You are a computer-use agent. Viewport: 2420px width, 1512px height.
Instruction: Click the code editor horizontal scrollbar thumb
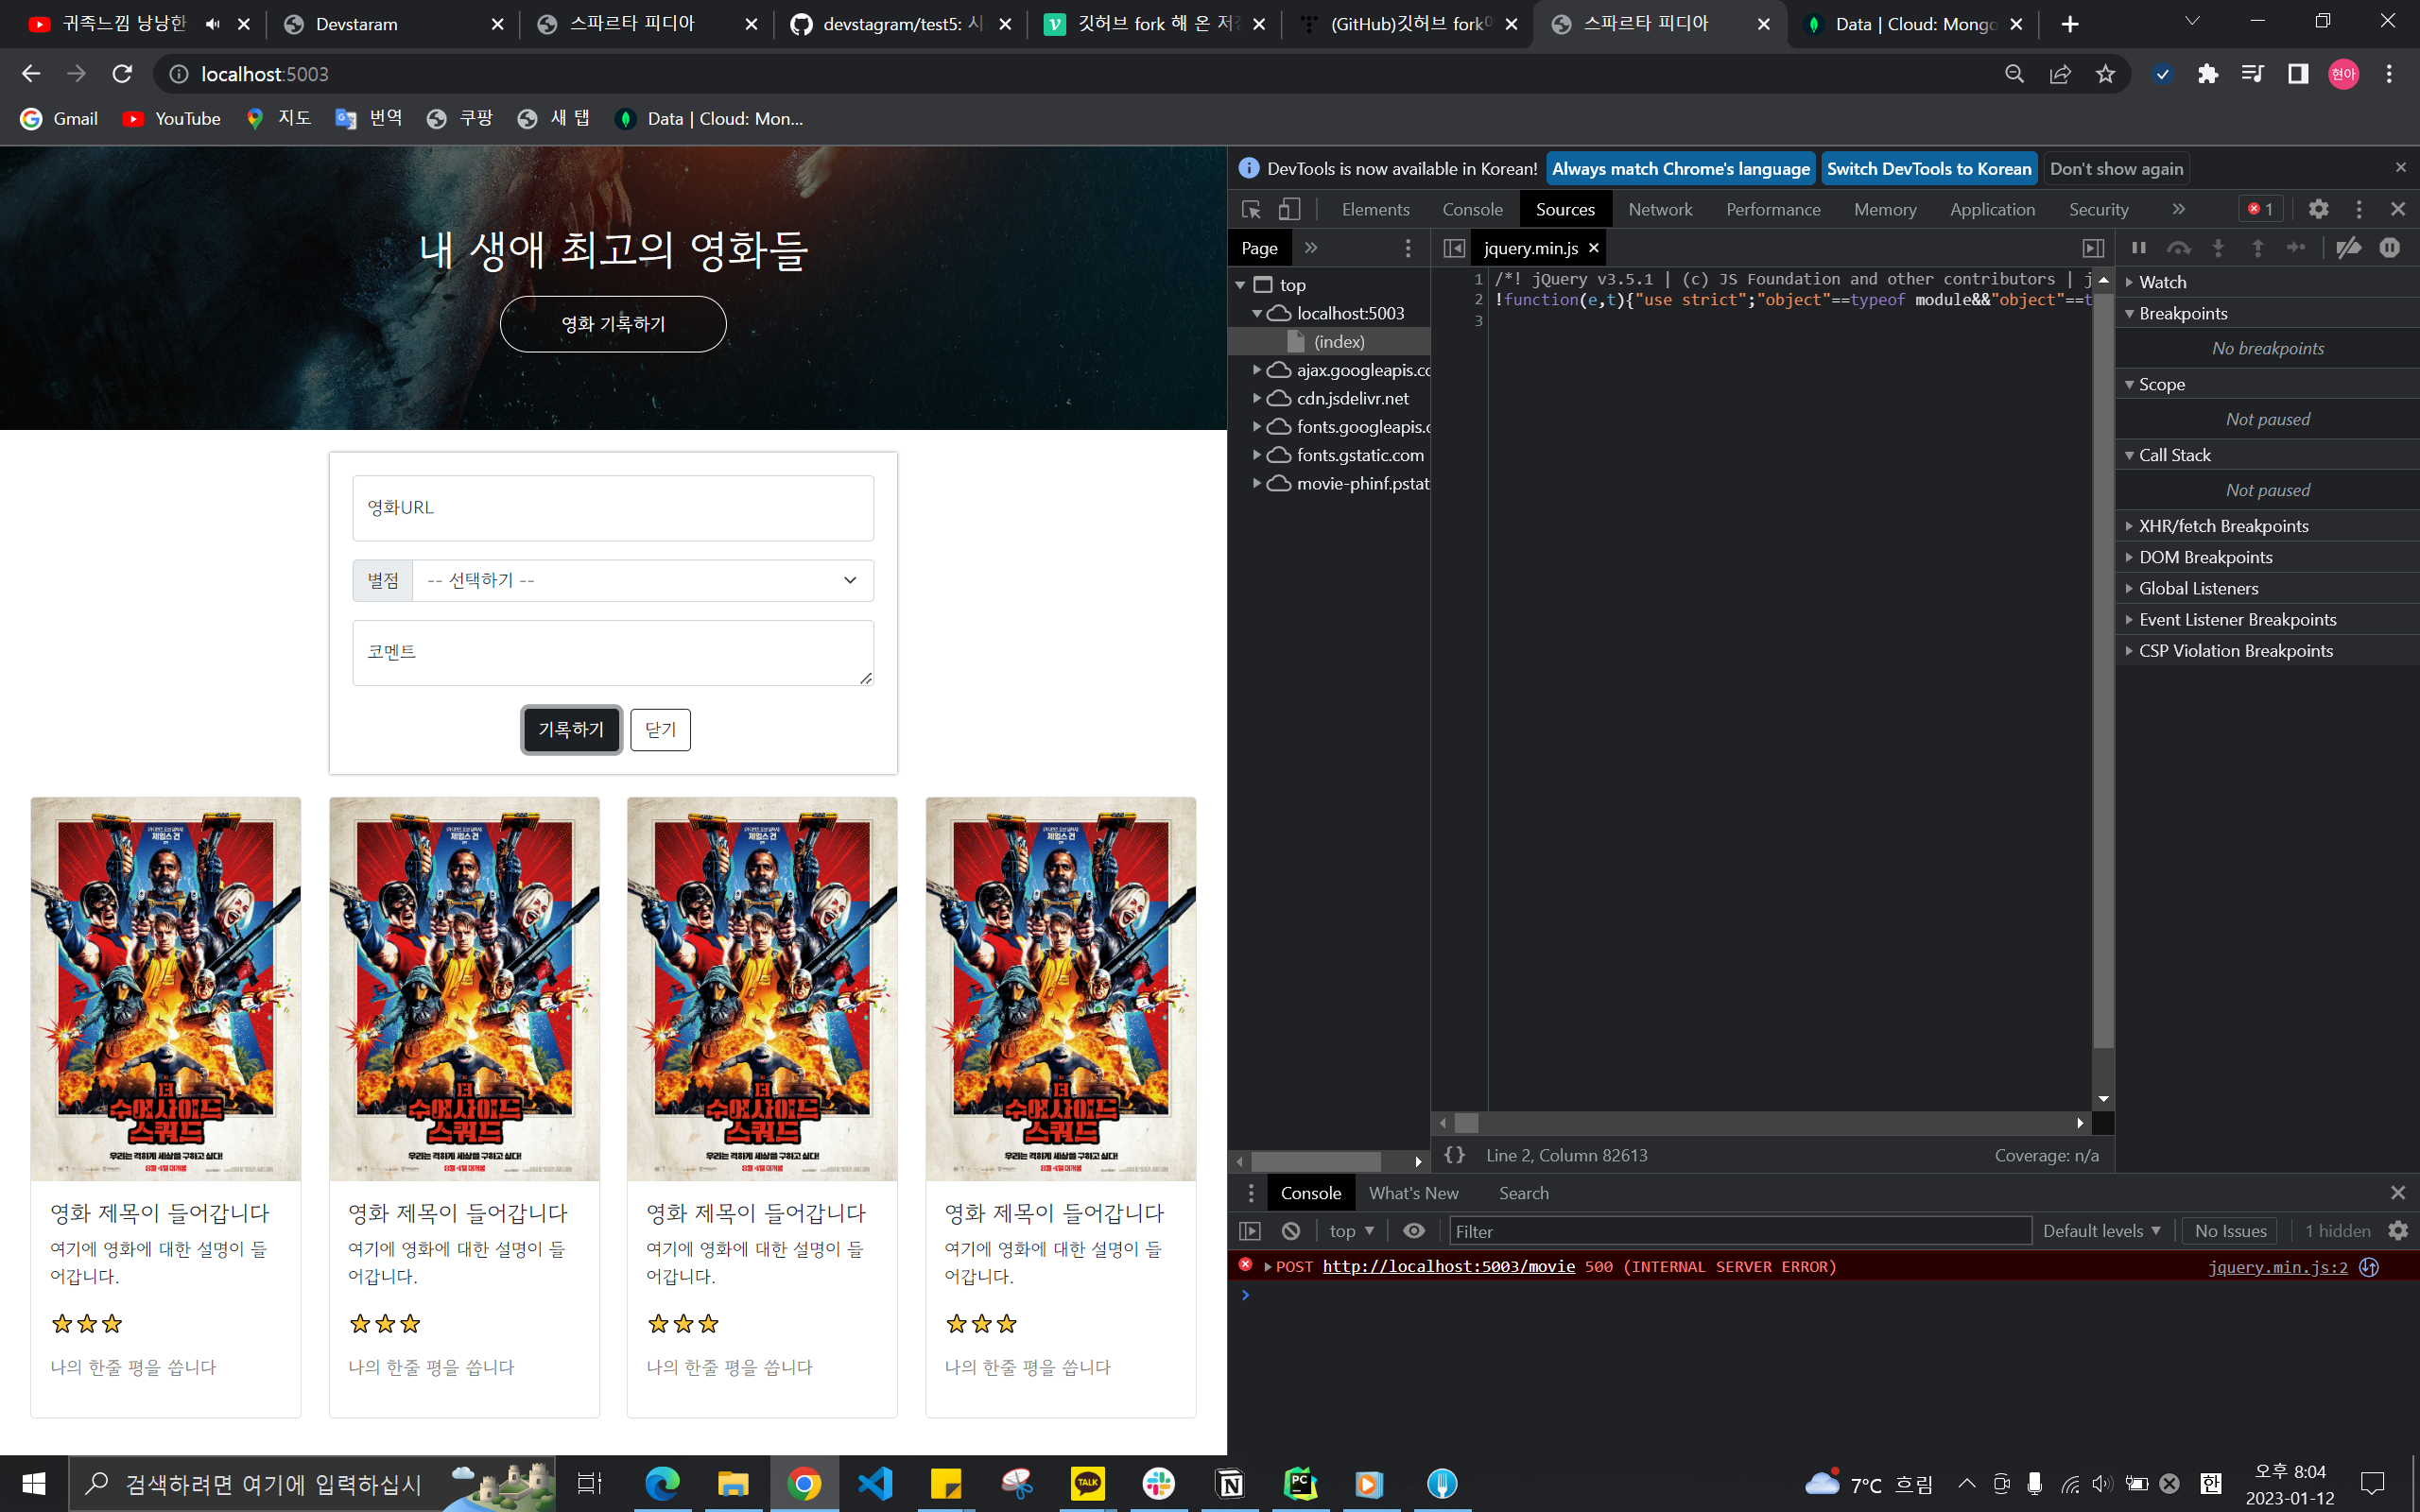click(x=1467, y=1123)
